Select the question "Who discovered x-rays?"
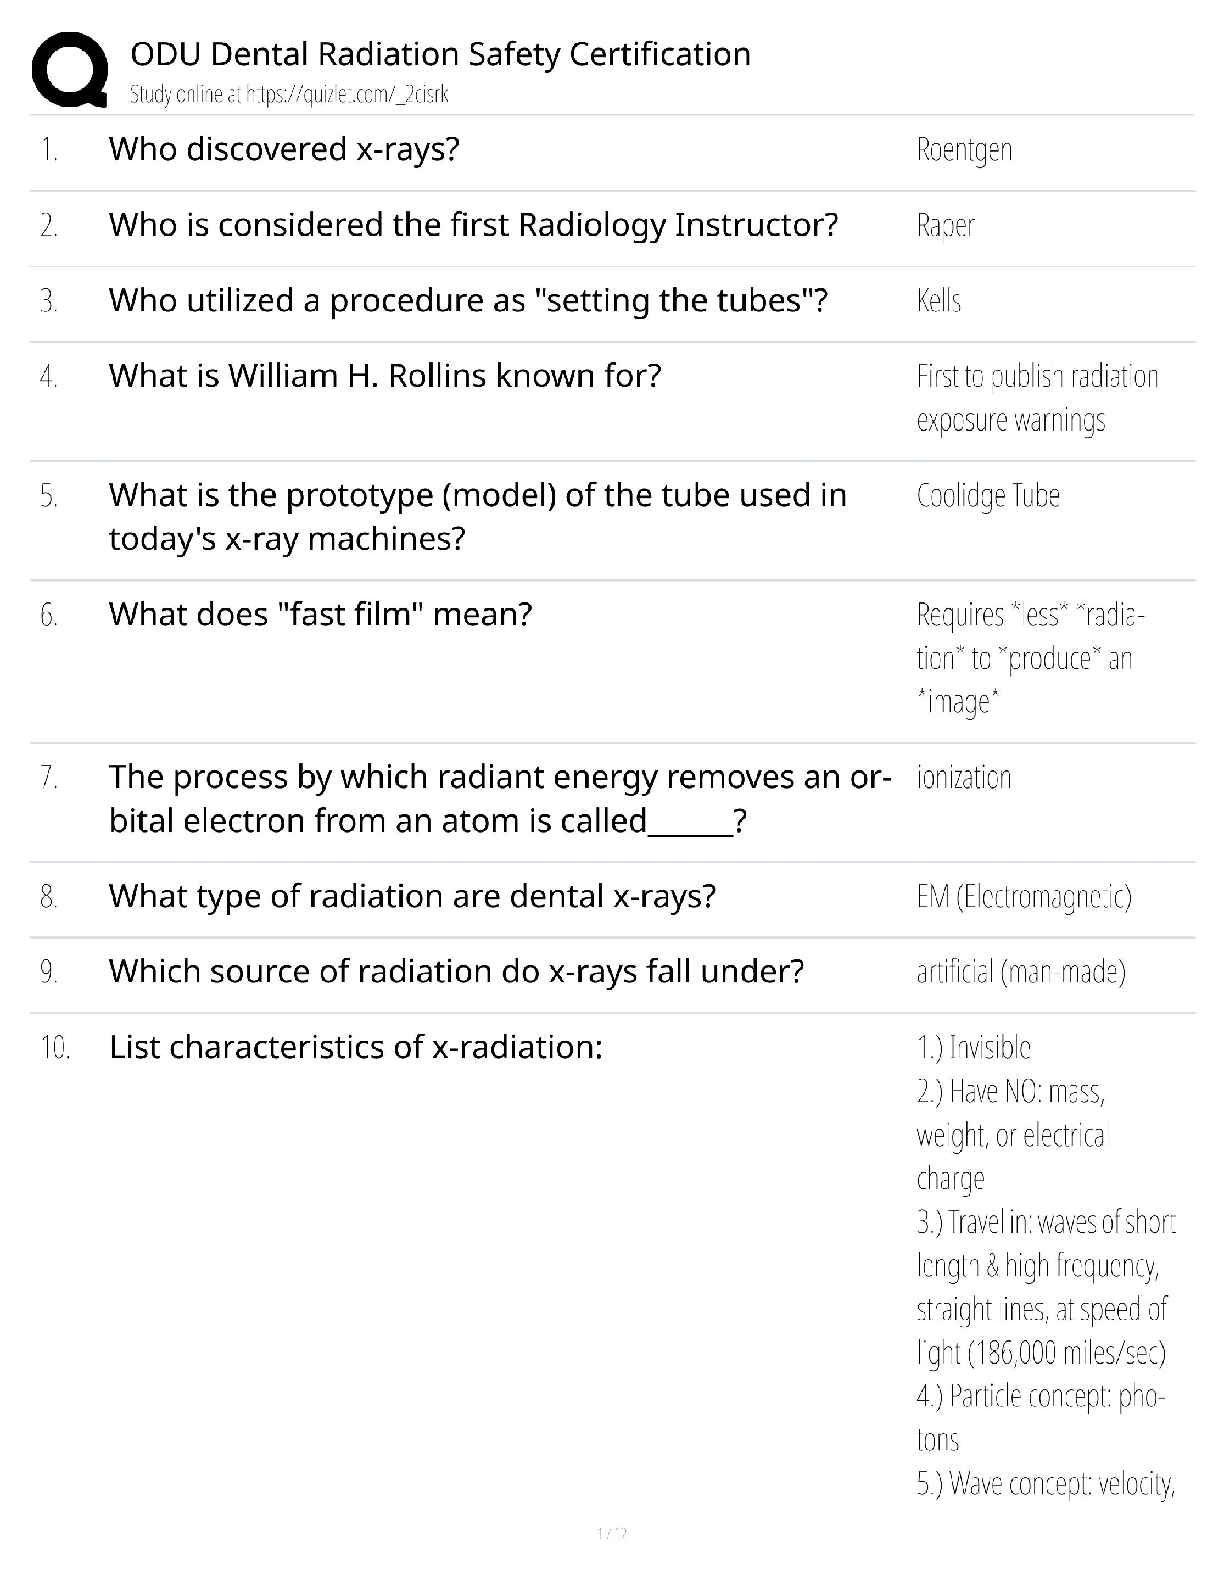This screenshot has width=1224, height=1584. [284, 149]
